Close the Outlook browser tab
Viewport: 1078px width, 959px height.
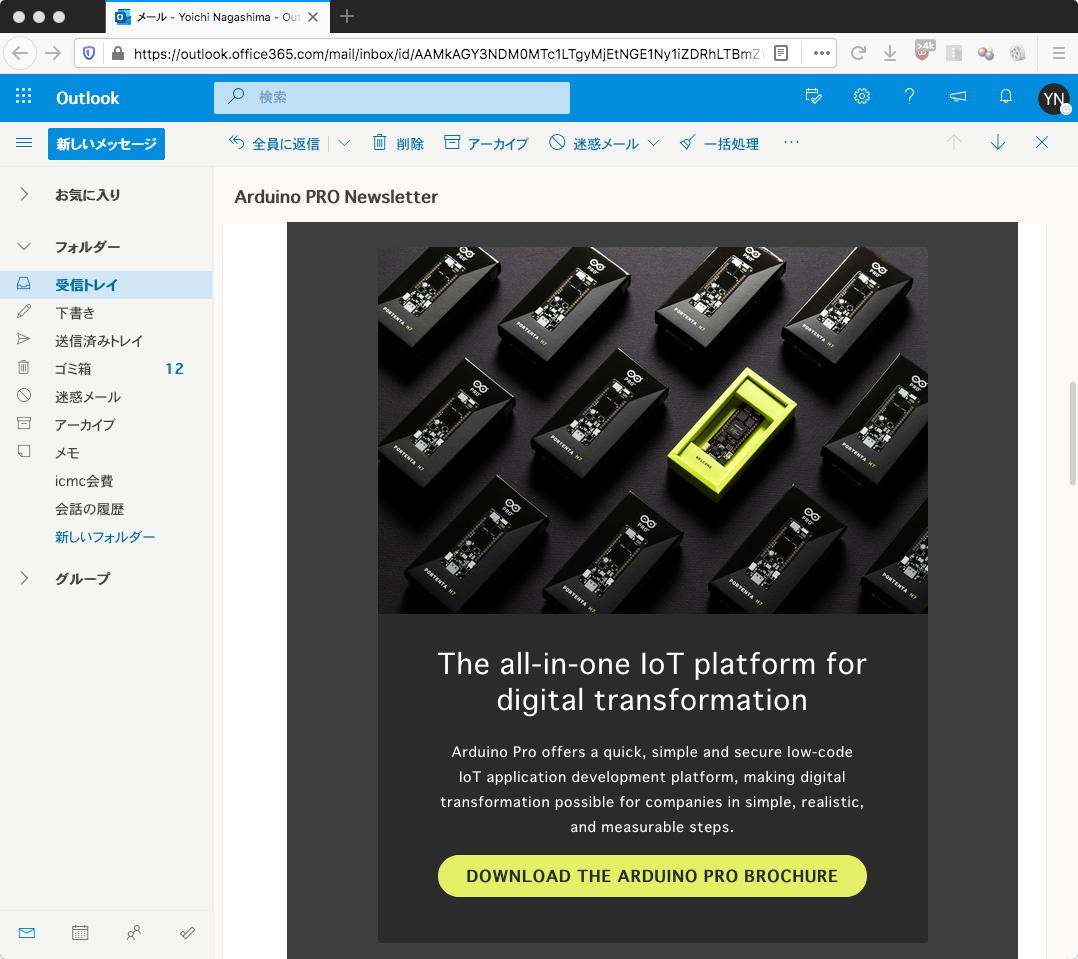click(x=313, y=16)
